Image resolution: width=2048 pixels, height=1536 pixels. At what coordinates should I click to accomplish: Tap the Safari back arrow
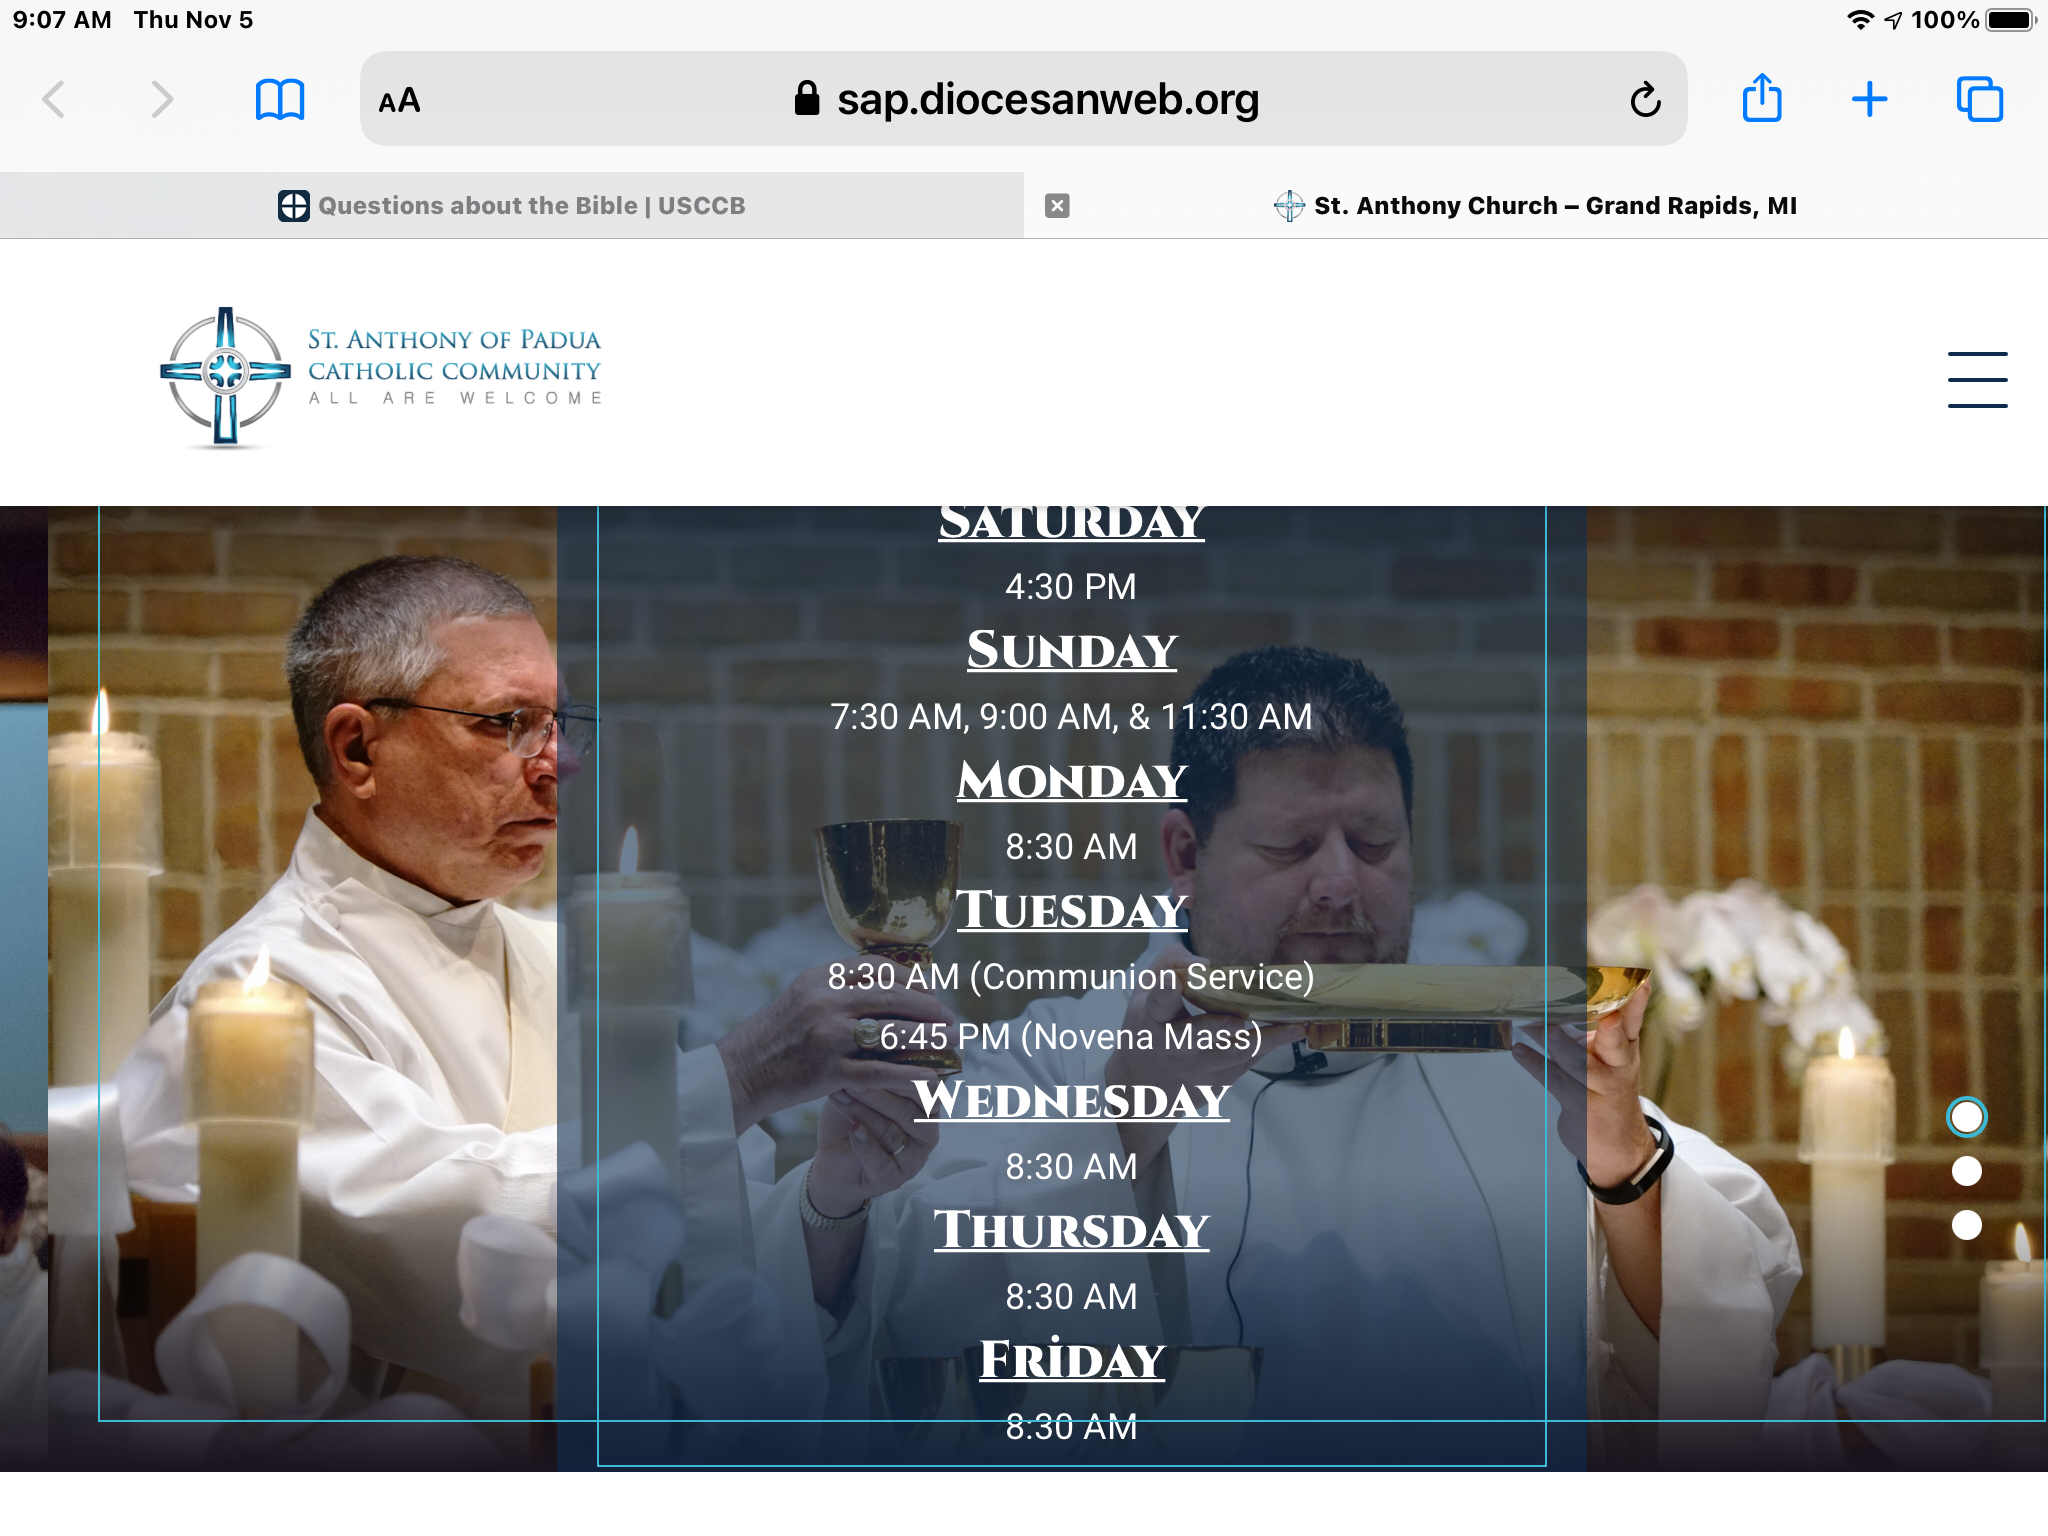55,100
